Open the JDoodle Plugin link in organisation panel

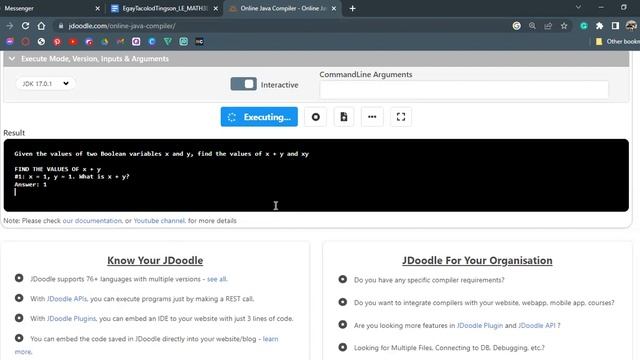[x=480, y=325]
